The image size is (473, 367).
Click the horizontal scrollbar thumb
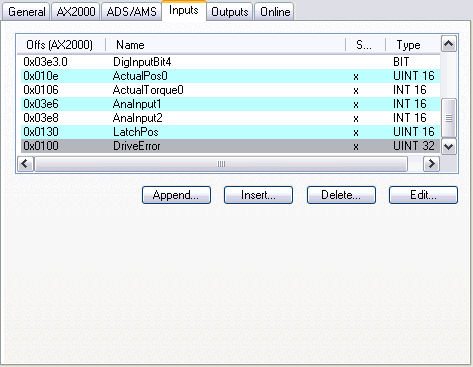pyautogui.click(x=221, y=164)
